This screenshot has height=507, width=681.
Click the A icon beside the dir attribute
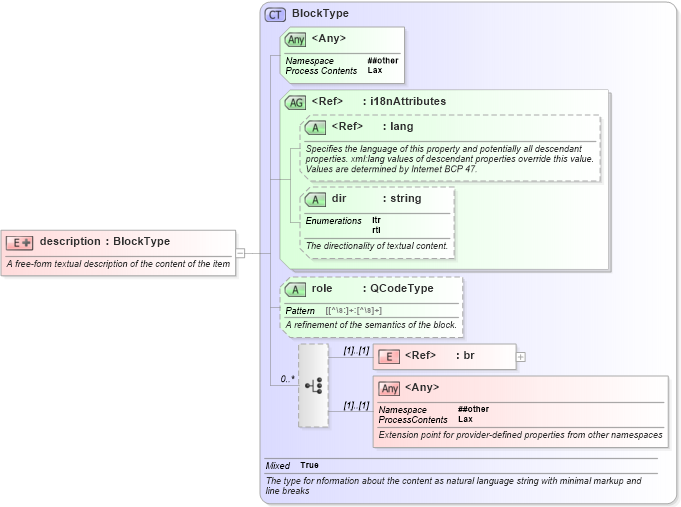click(315, 200)
